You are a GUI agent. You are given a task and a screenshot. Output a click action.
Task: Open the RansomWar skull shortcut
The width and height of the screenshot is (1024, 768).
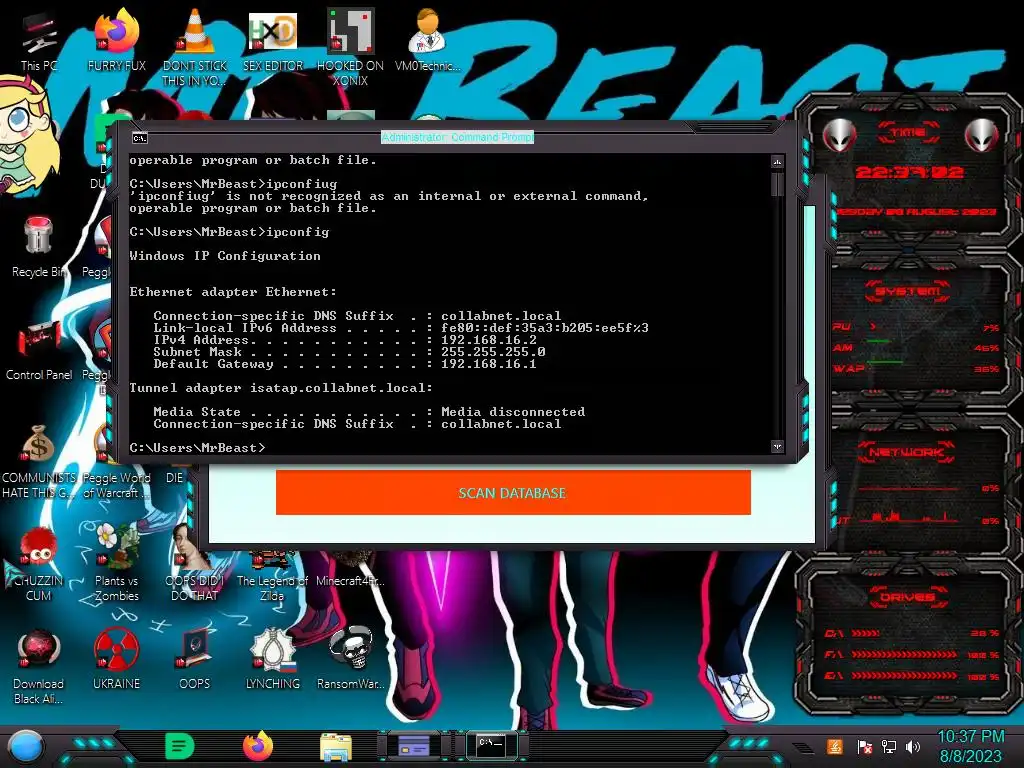(x=351, y=658)
